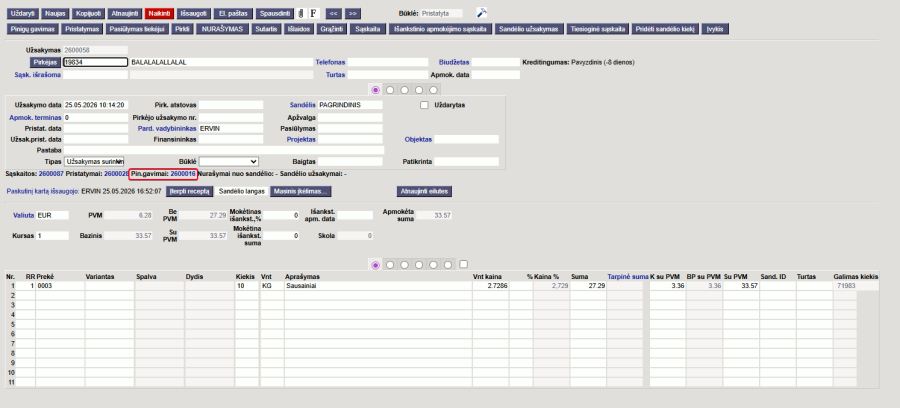900x408 pixels.
Task: Open delivery link 2600028
Action: click(x=117, y=173)
